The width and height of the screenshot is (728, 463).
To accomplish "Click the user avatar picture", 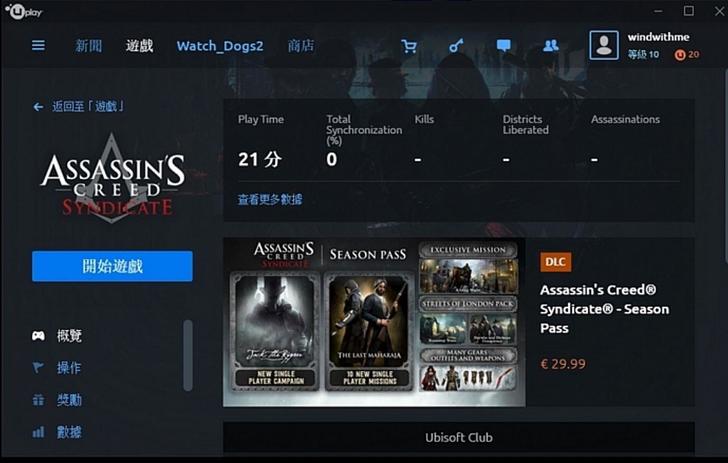I will (x=604, y=46).
